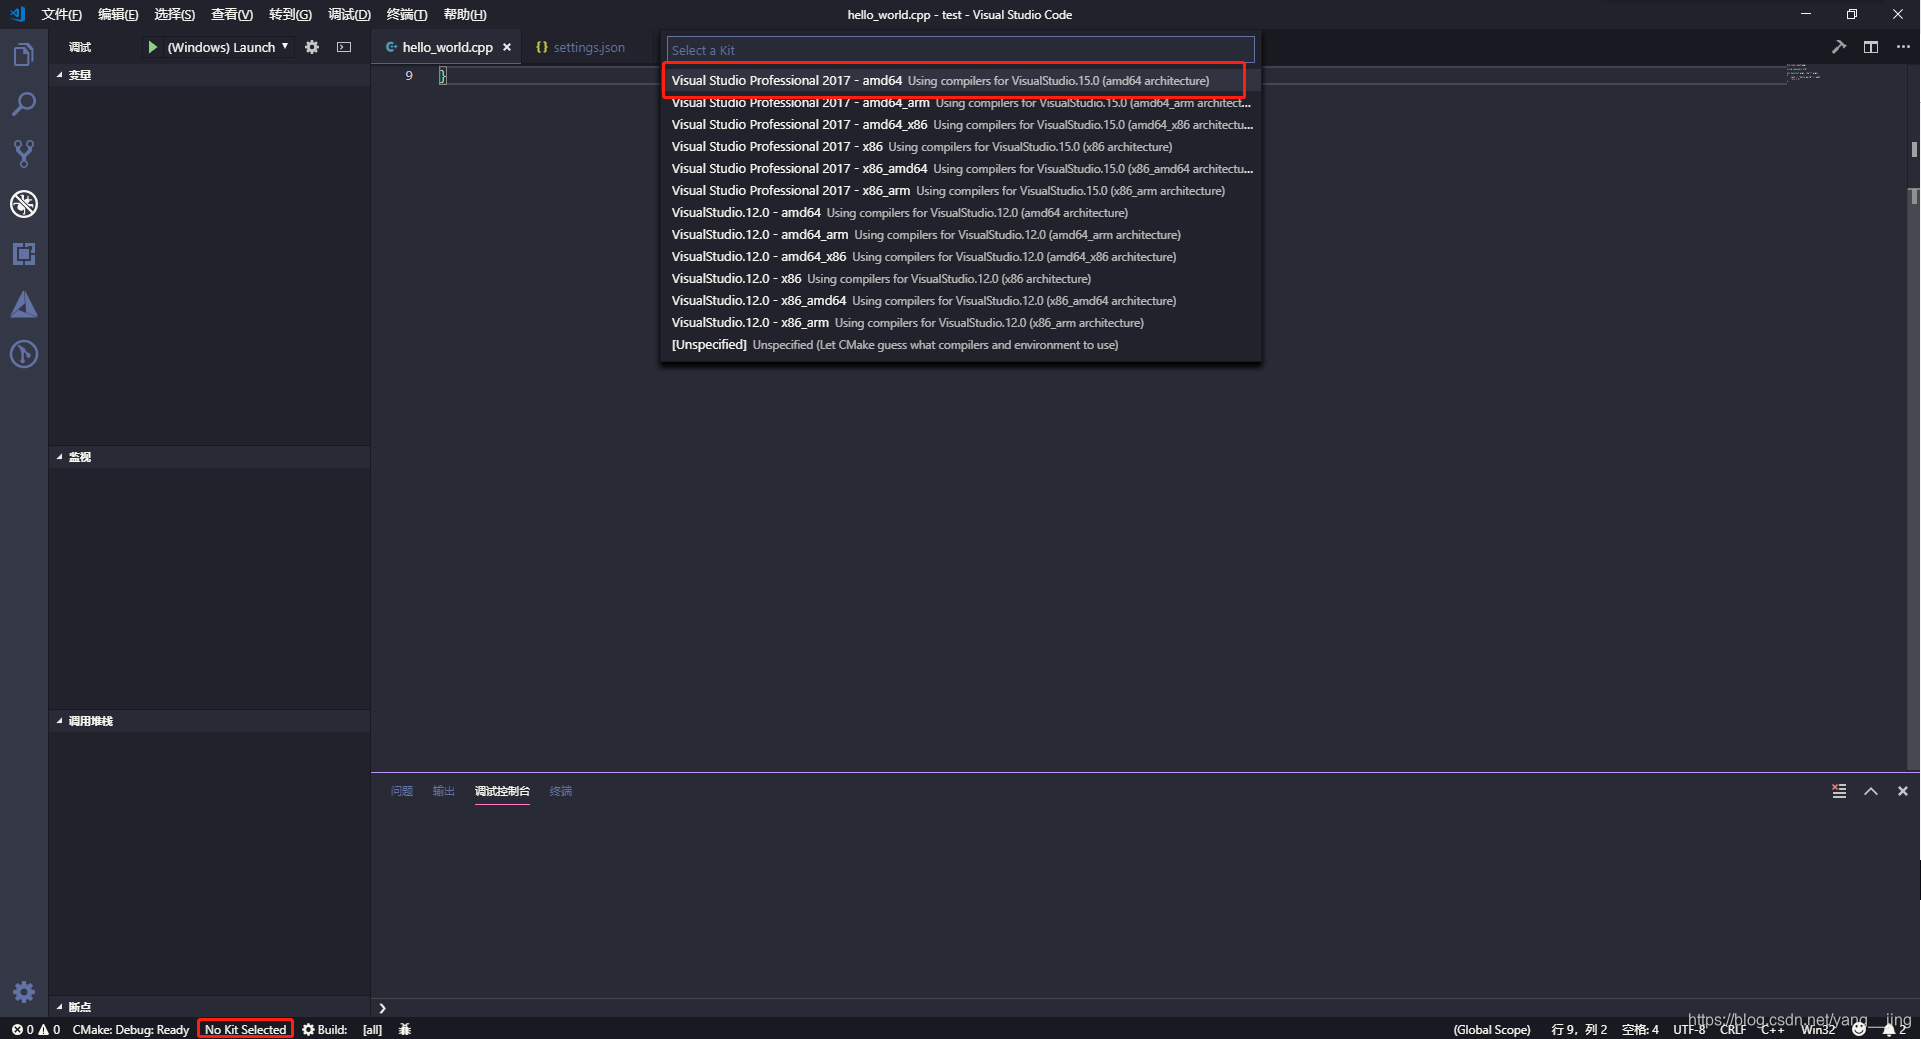The height and width of the screenshot is (1039, 1921).
Task: Select Visual Studio Professional 2017 - x86_arm kit
Action: (x=960, y=190)
